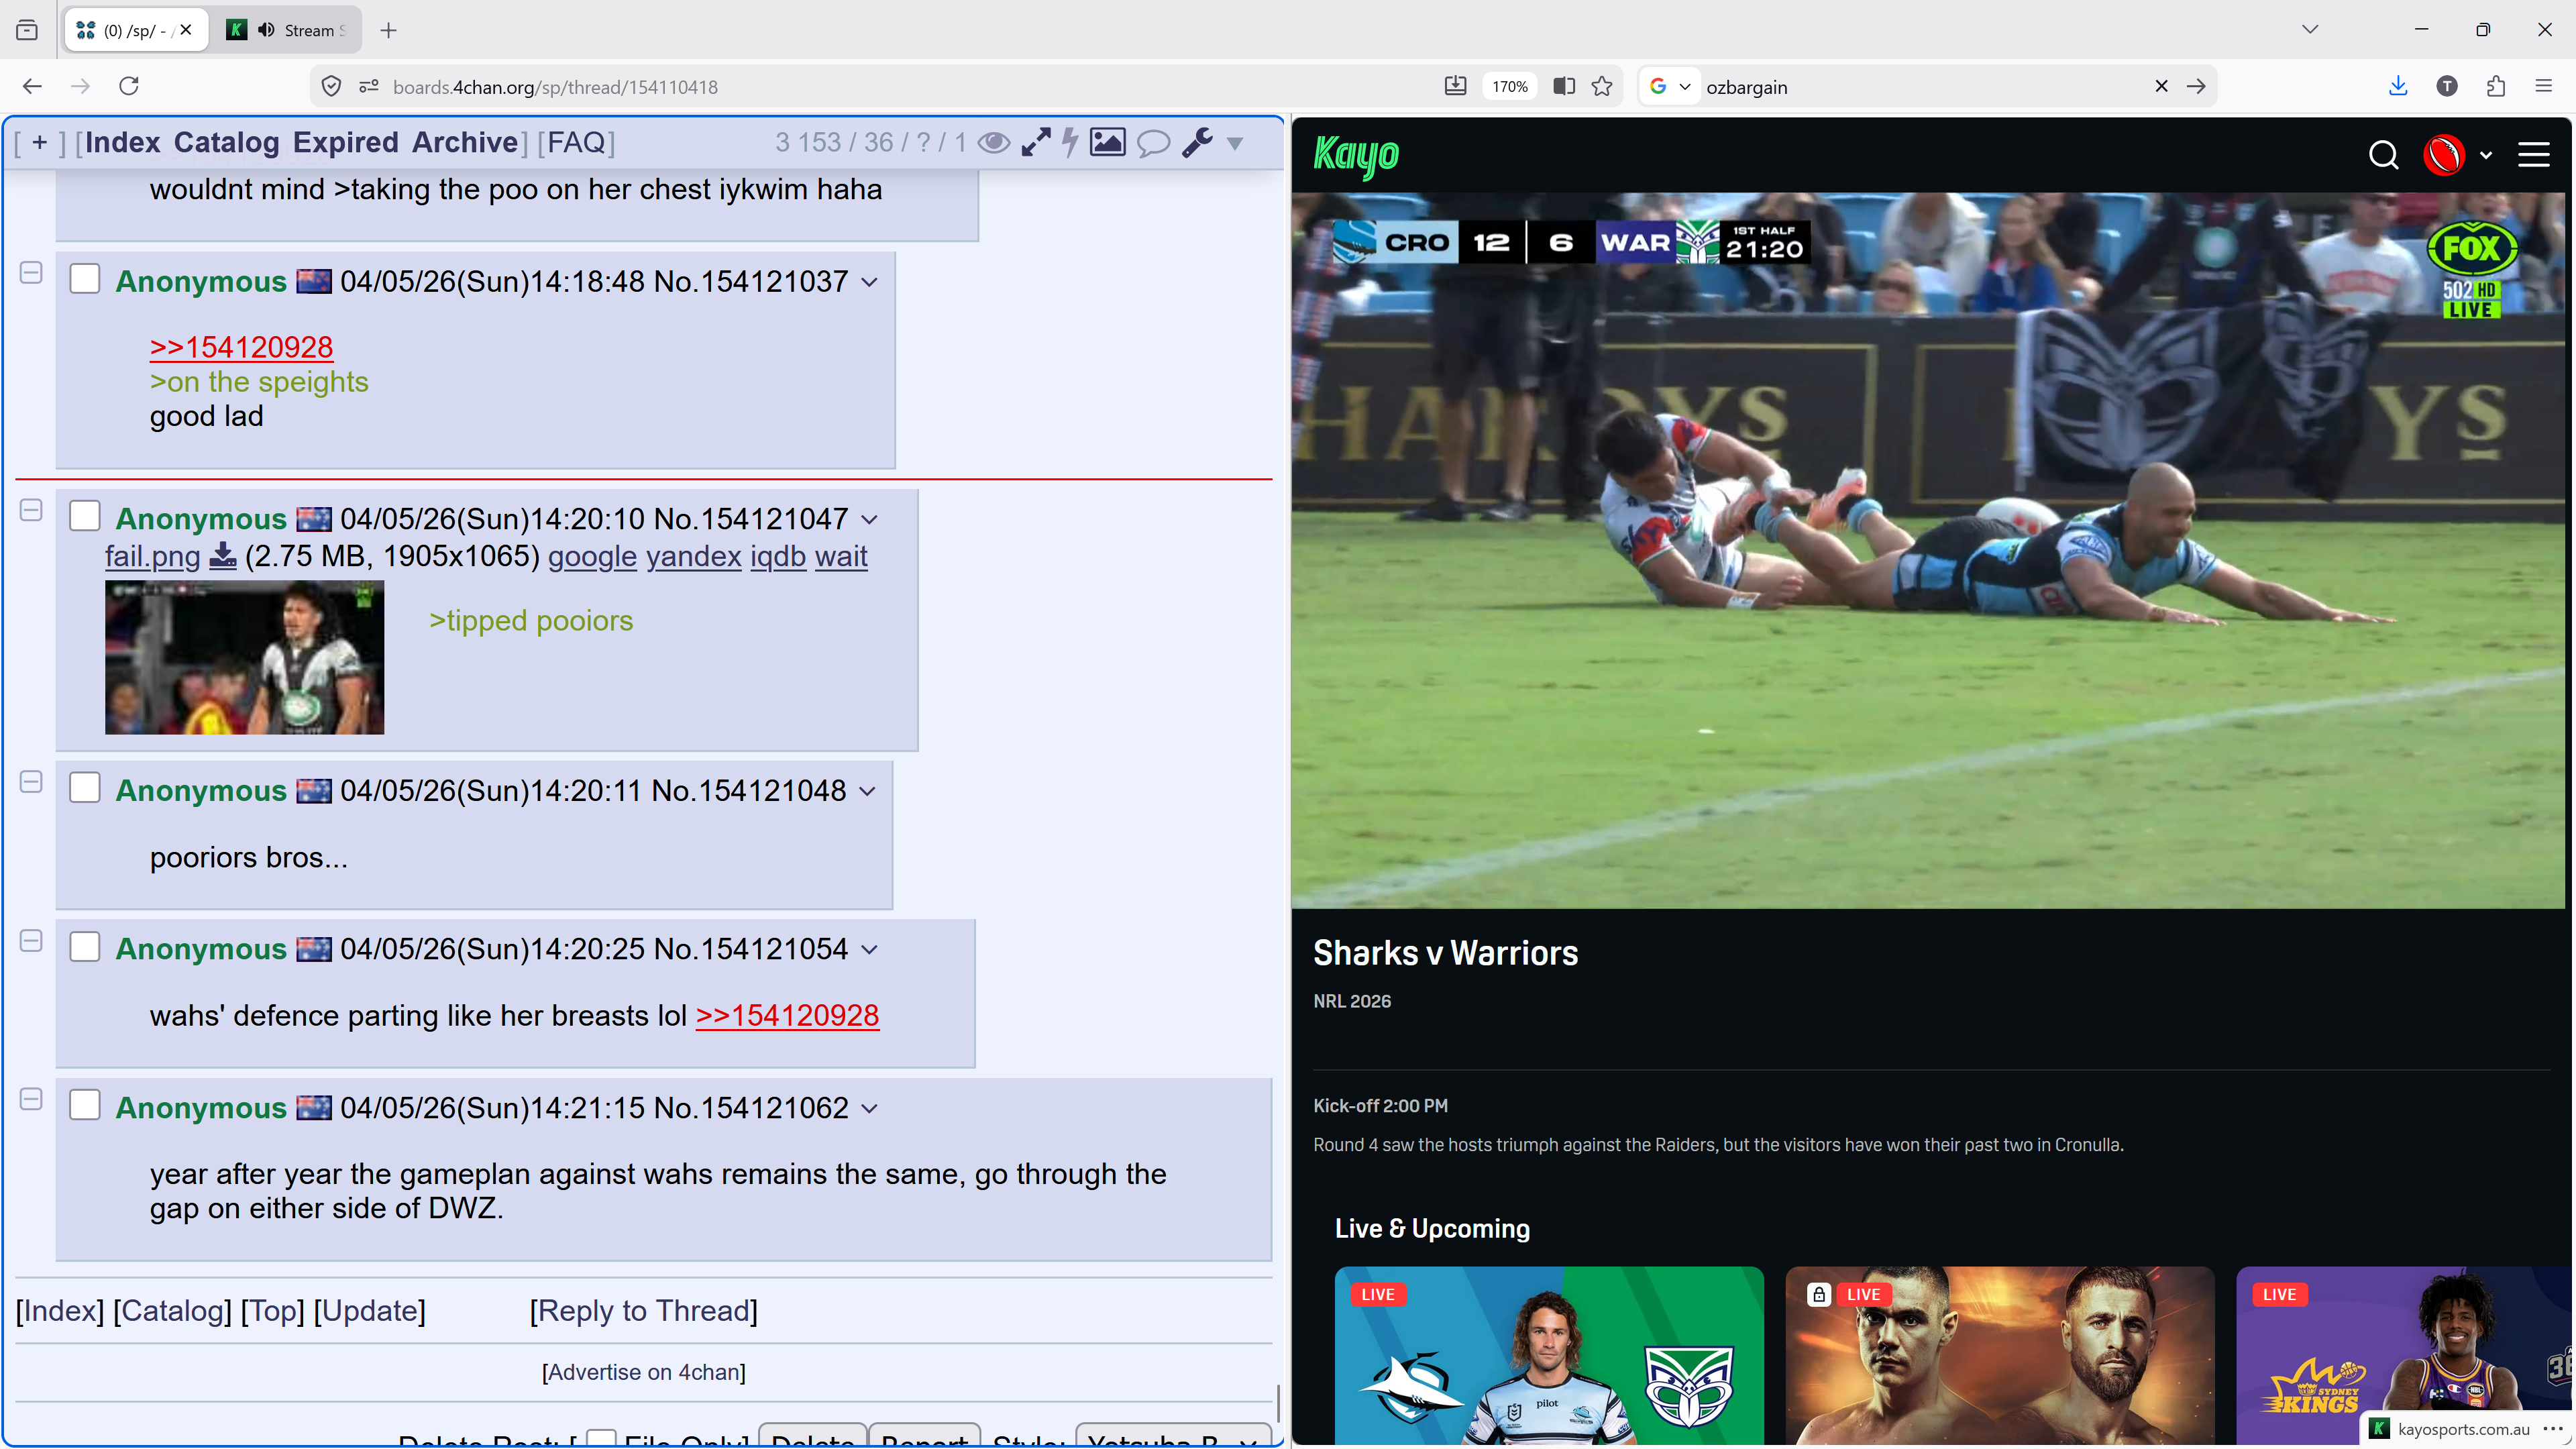Tick checkbox for post No.154121037
The height and width of the screenshot is (1449, 2576).
point(85,280)
